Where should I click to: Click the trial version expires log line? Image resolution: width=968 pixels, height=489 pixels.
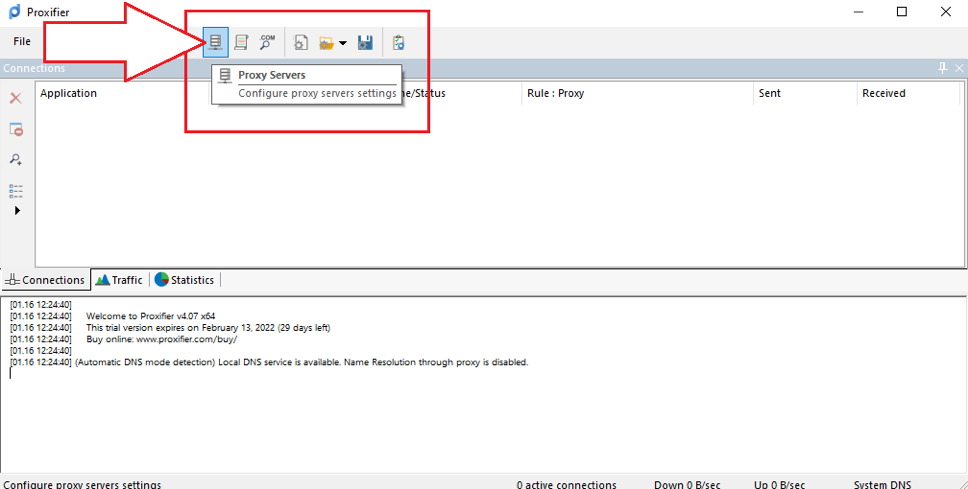208,327
